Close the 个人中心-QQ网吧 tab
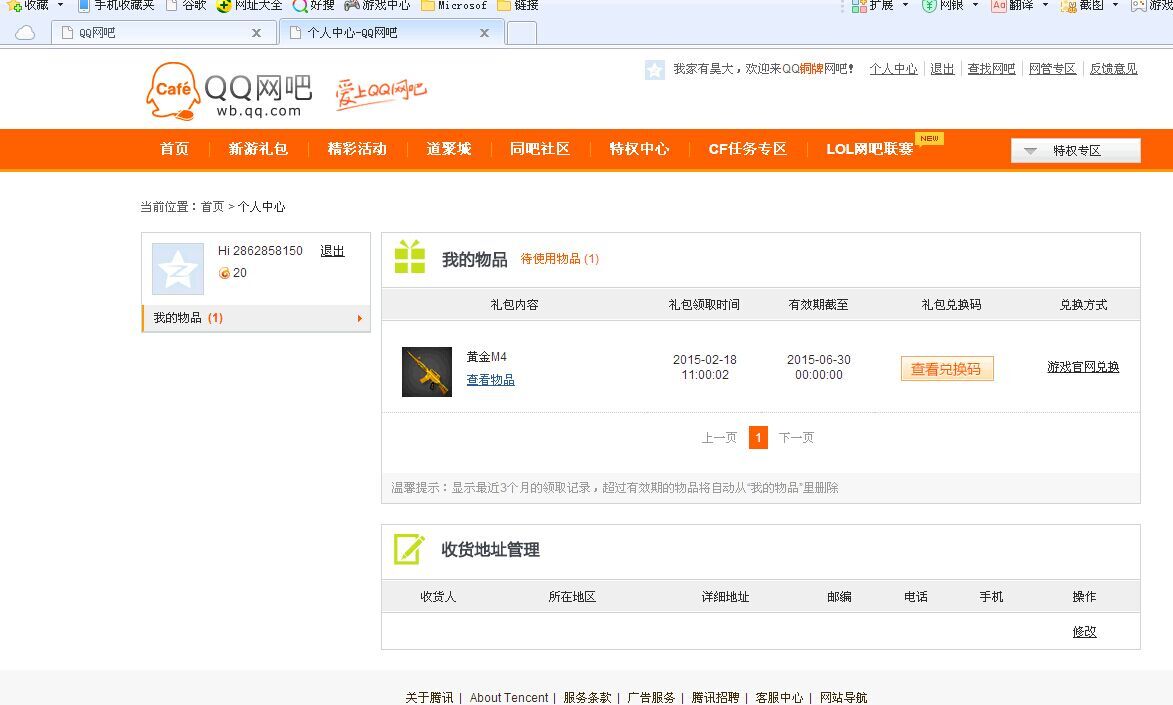 (x=485, y=33)
